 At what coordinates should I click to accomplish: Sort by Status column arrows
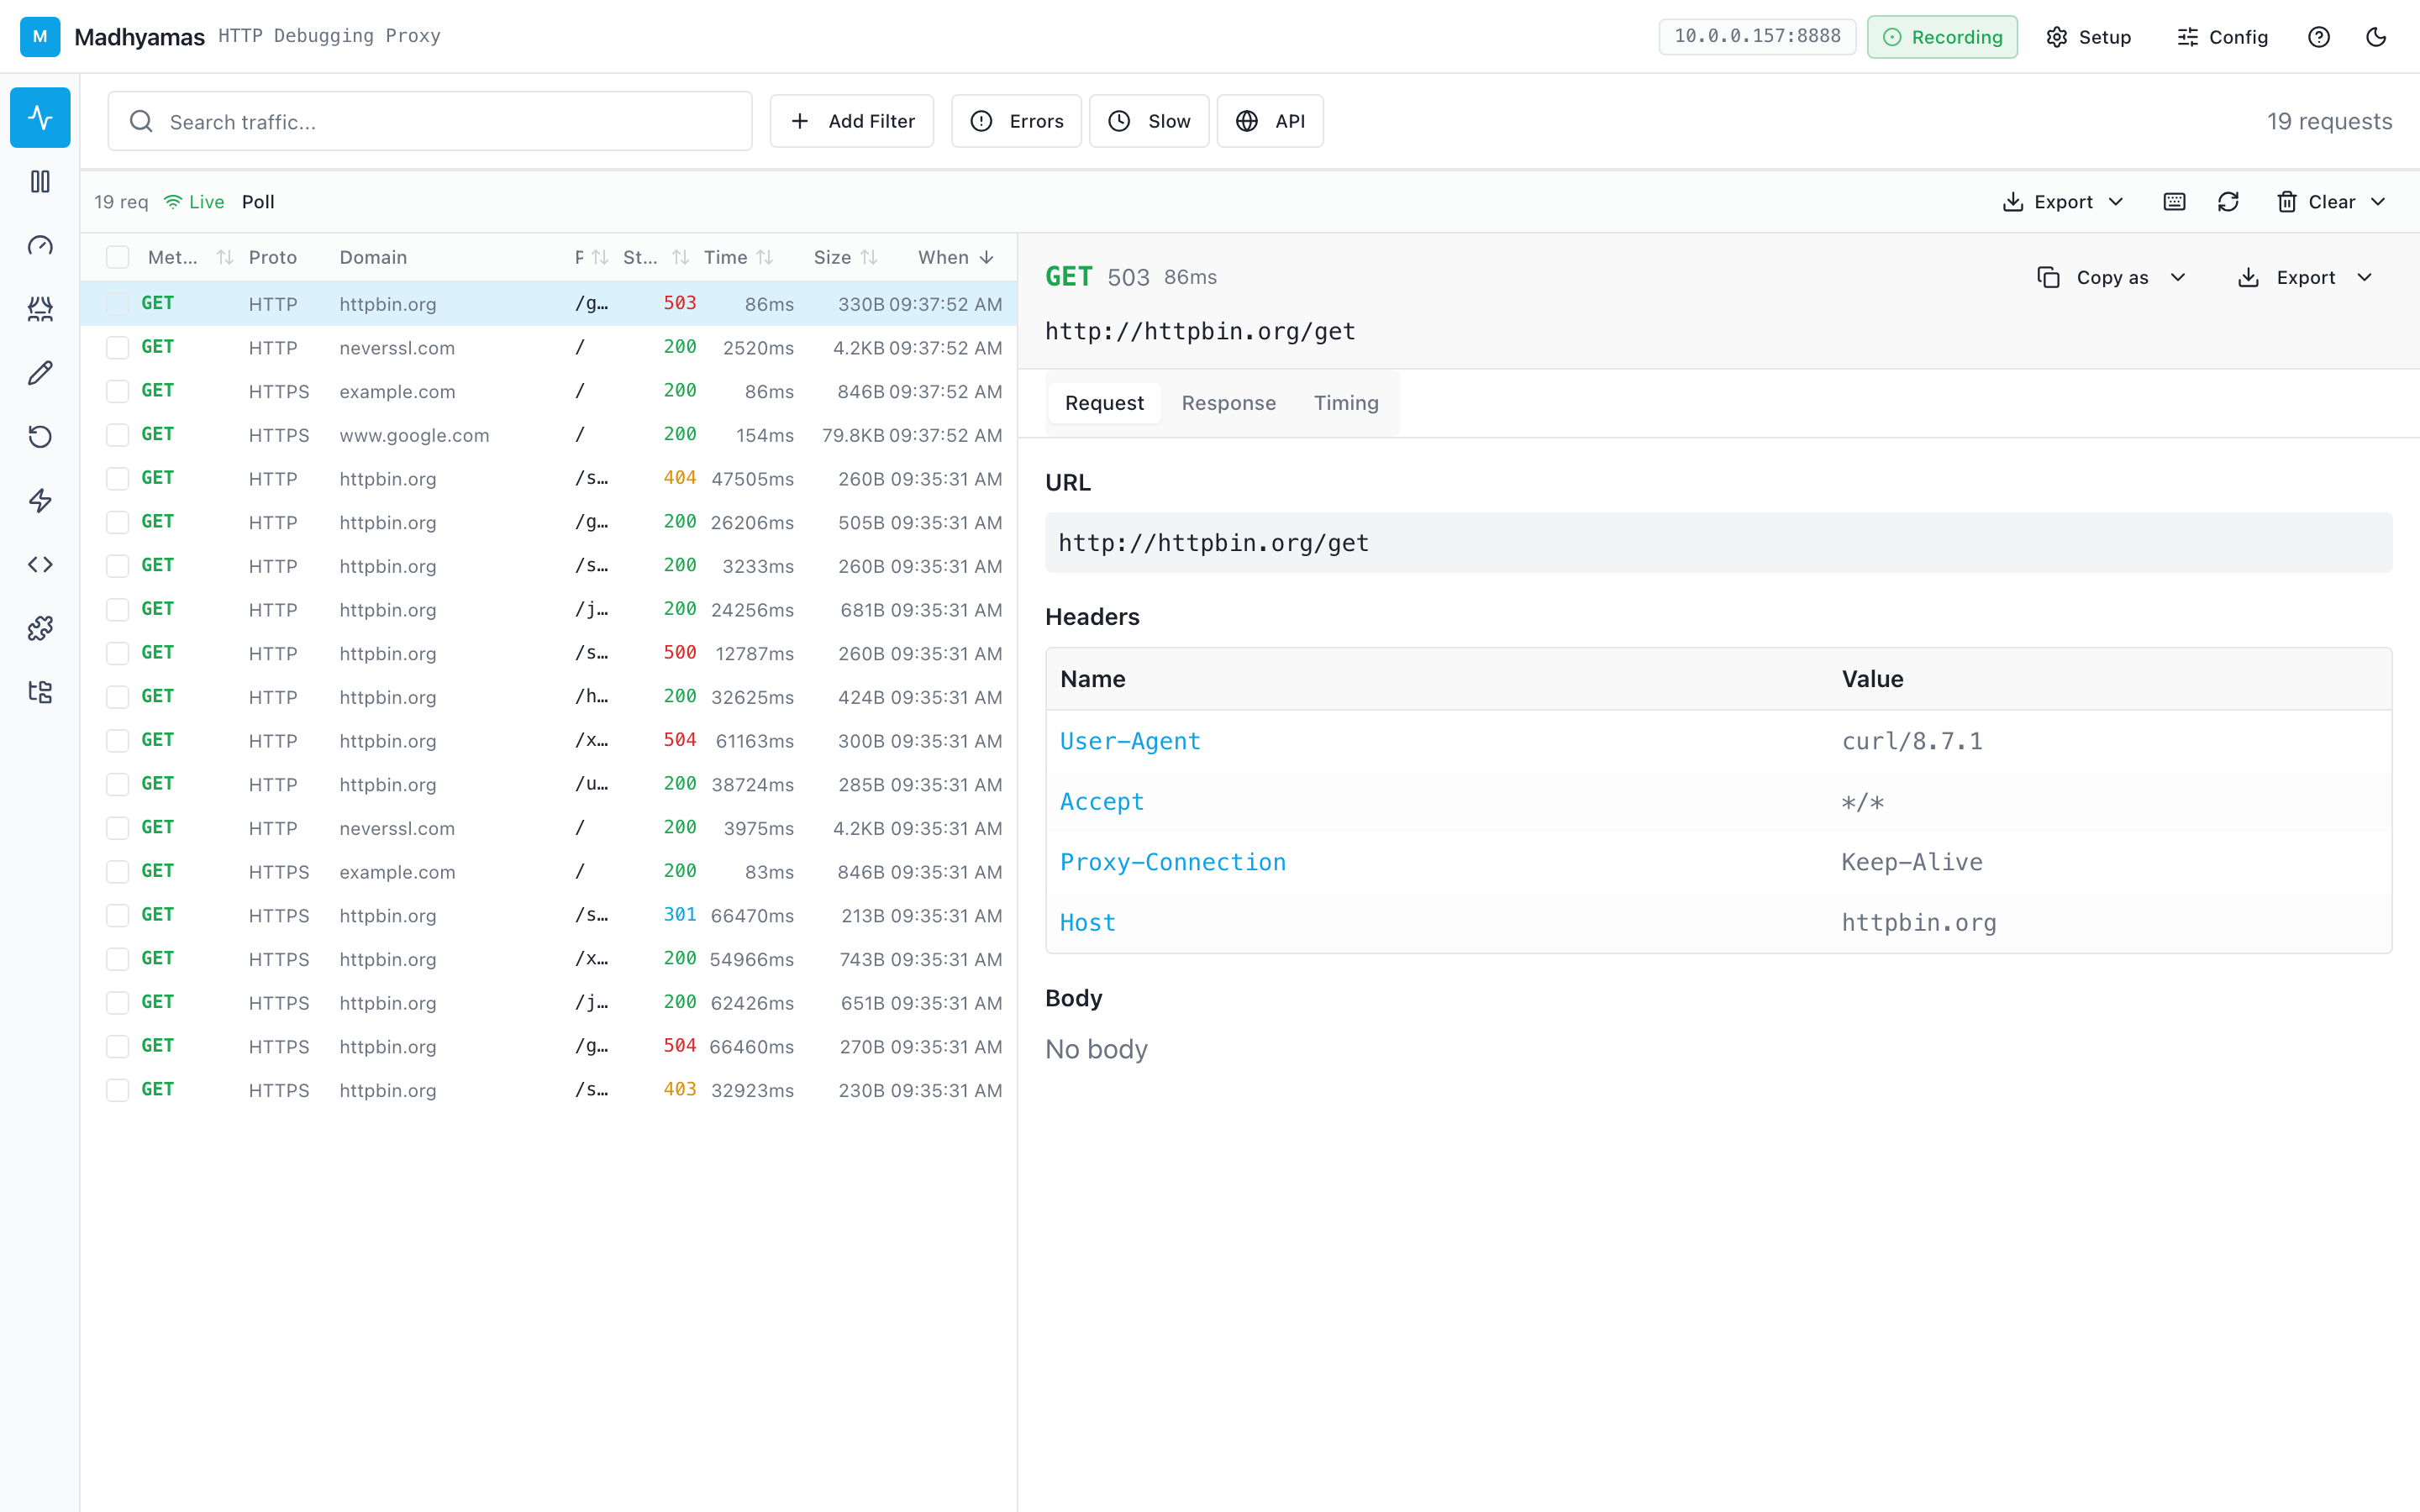tap(681, 257)
